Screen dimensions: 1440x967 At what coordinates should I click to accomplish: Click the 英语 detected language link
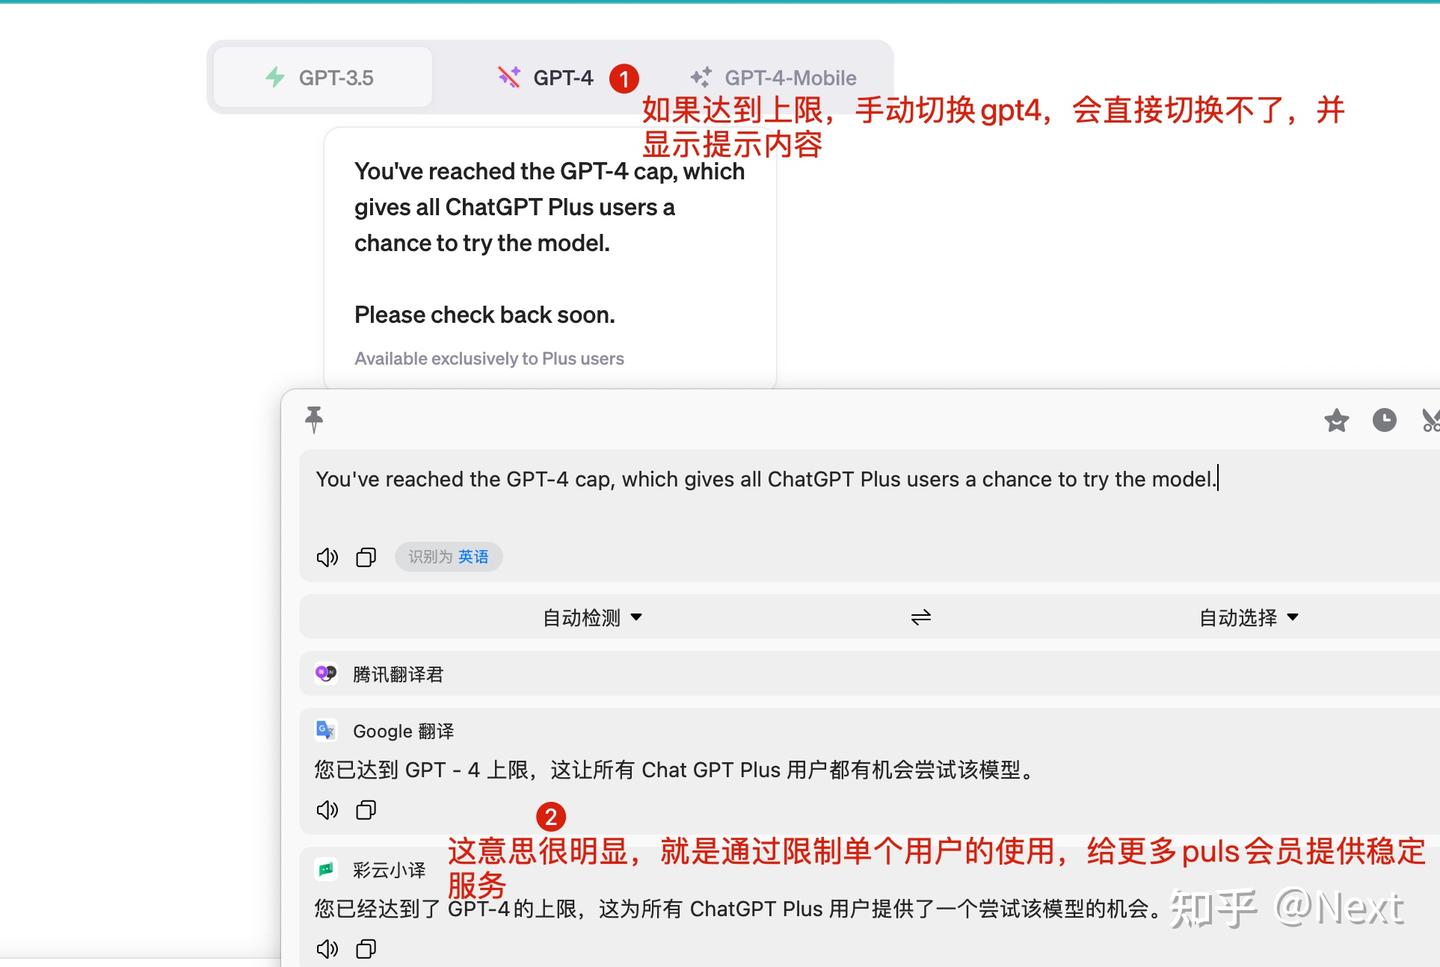(473, 557)
